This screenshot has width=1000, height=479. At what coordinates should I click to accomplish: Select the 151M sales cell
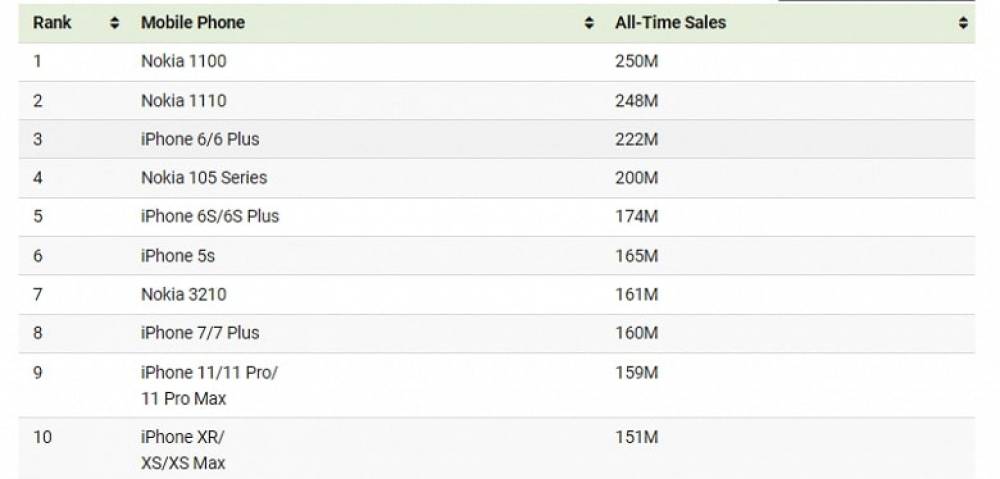[x=636, y=438]
